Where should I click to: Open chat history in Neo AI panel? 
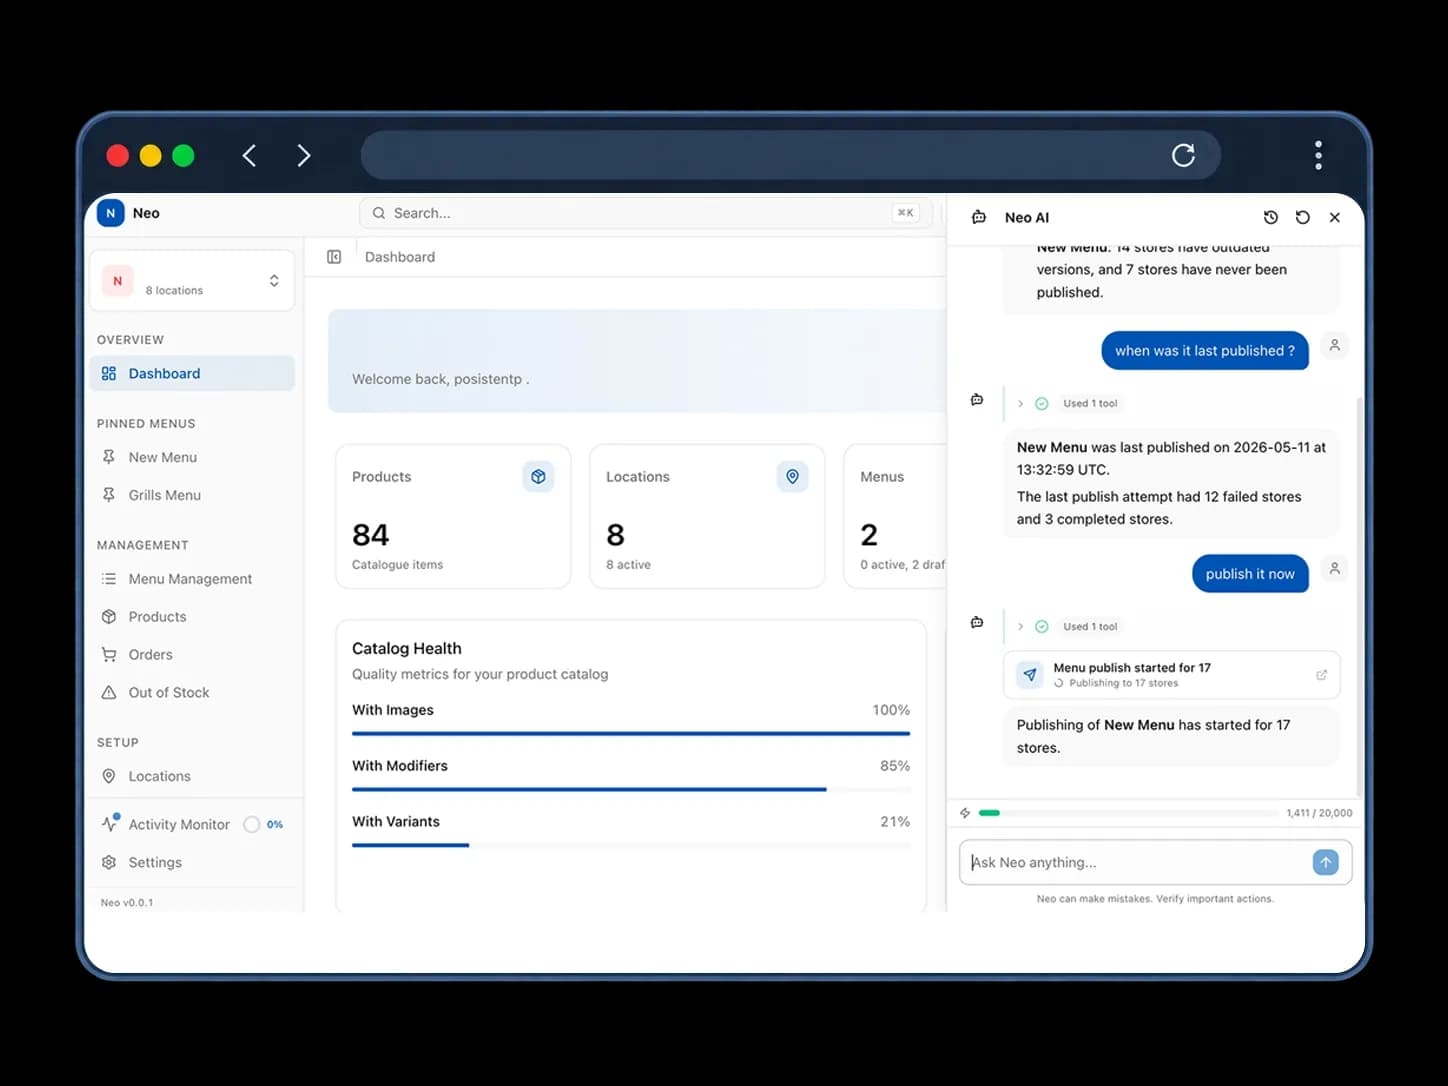[x=1271, y=217]
